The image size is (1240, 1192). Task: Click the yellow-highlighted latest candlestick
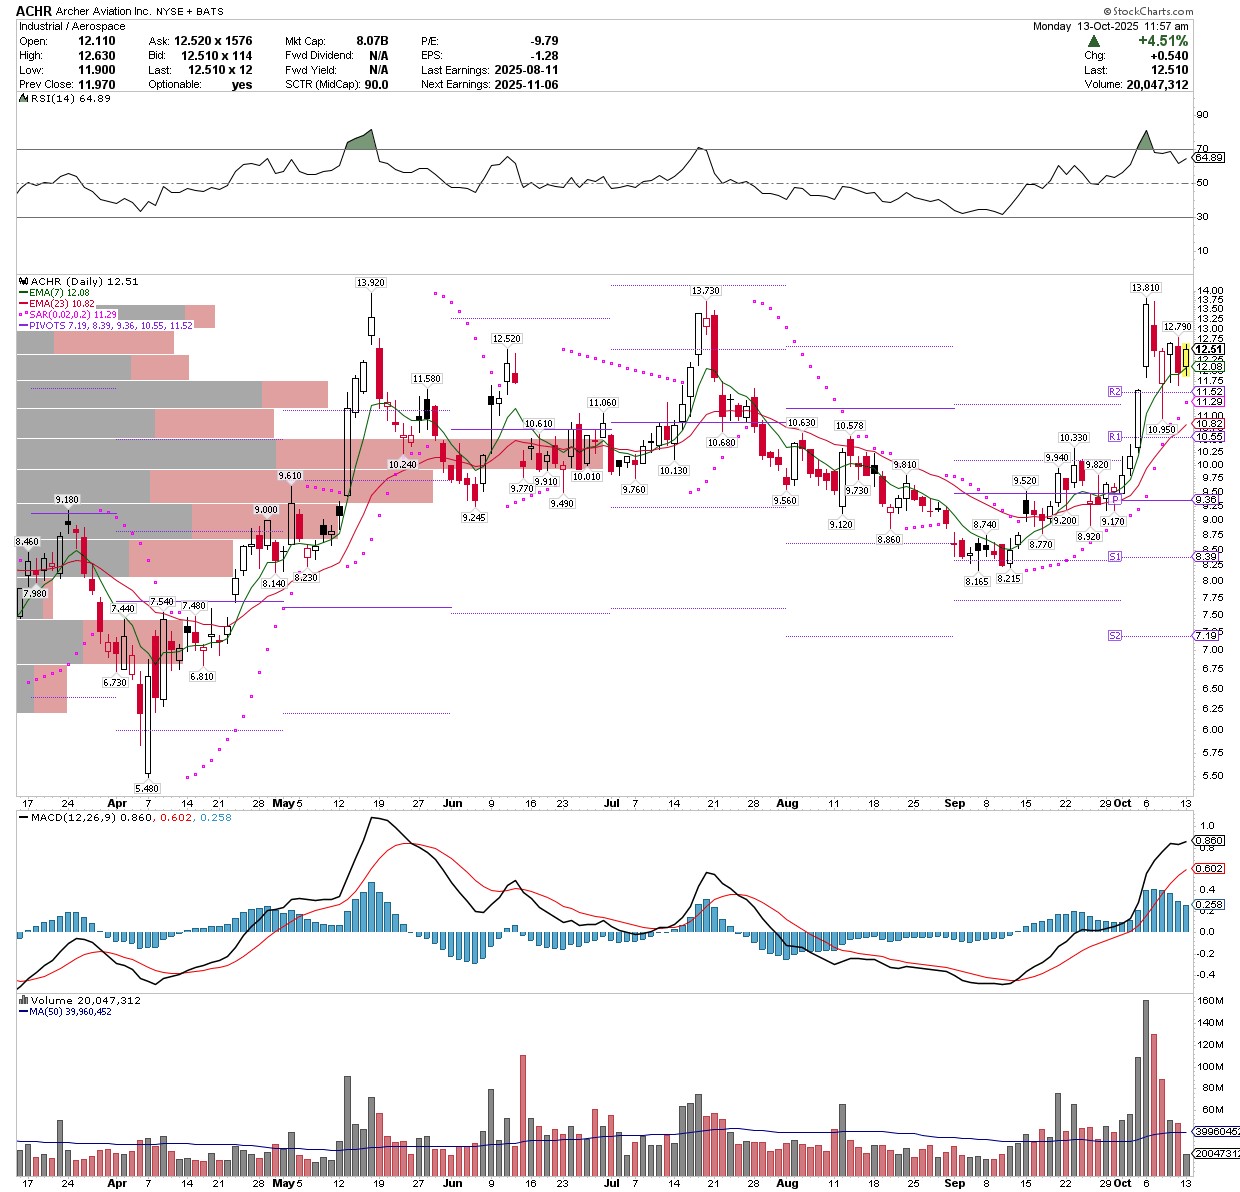pyautogui.click(x=1186, y=359)
